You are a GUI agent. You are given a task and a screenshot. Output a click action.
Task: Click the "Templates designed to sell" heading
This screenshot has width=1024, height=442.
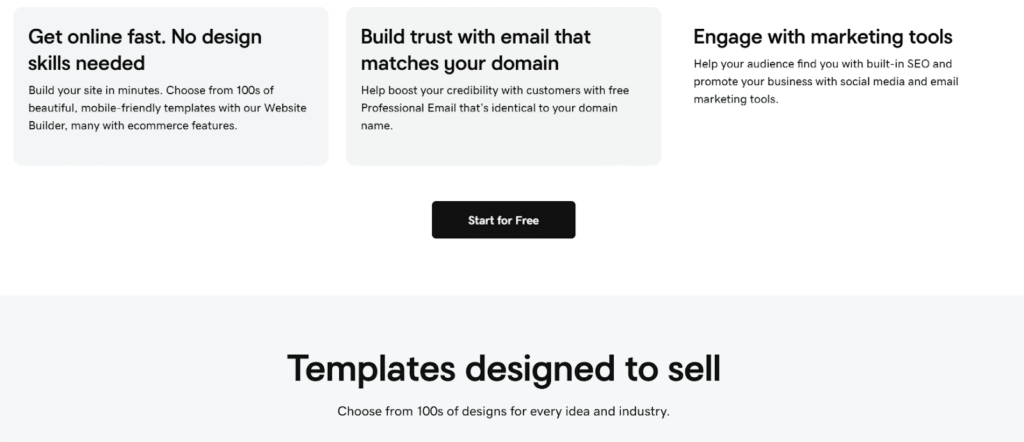[x=503, y=367]
